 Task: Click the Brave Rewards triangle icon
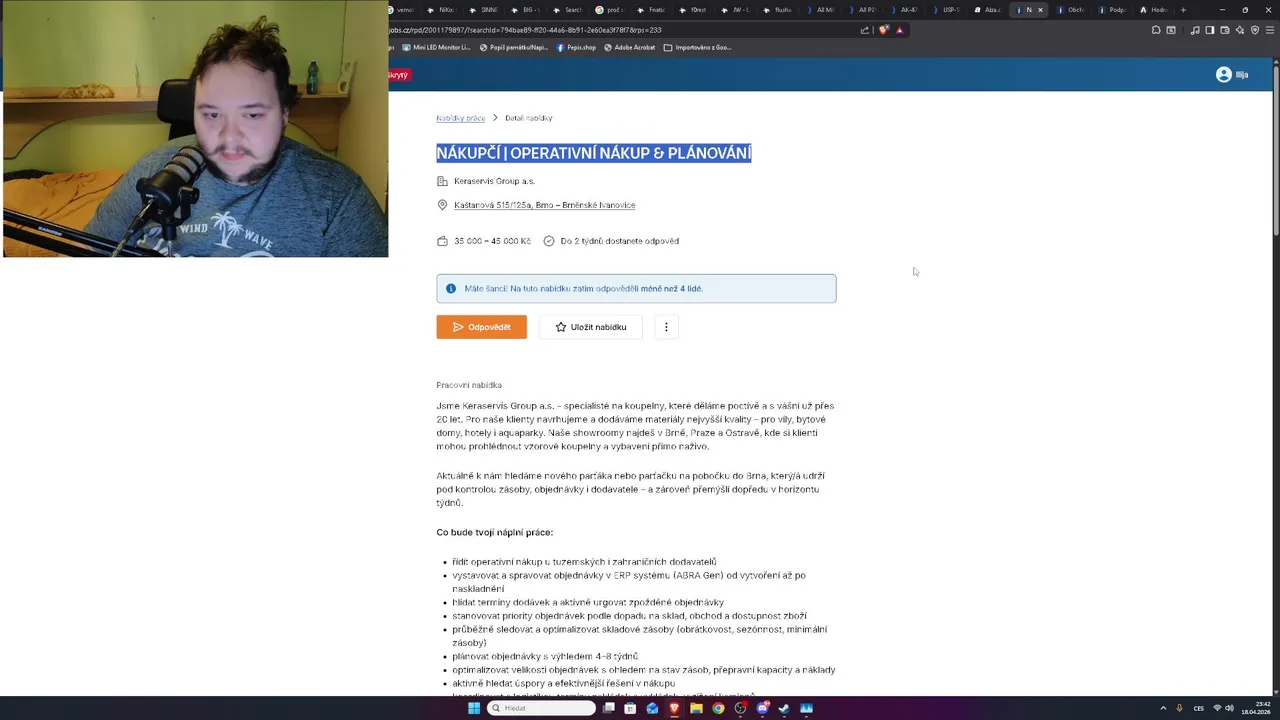click(x=899, y=30)
